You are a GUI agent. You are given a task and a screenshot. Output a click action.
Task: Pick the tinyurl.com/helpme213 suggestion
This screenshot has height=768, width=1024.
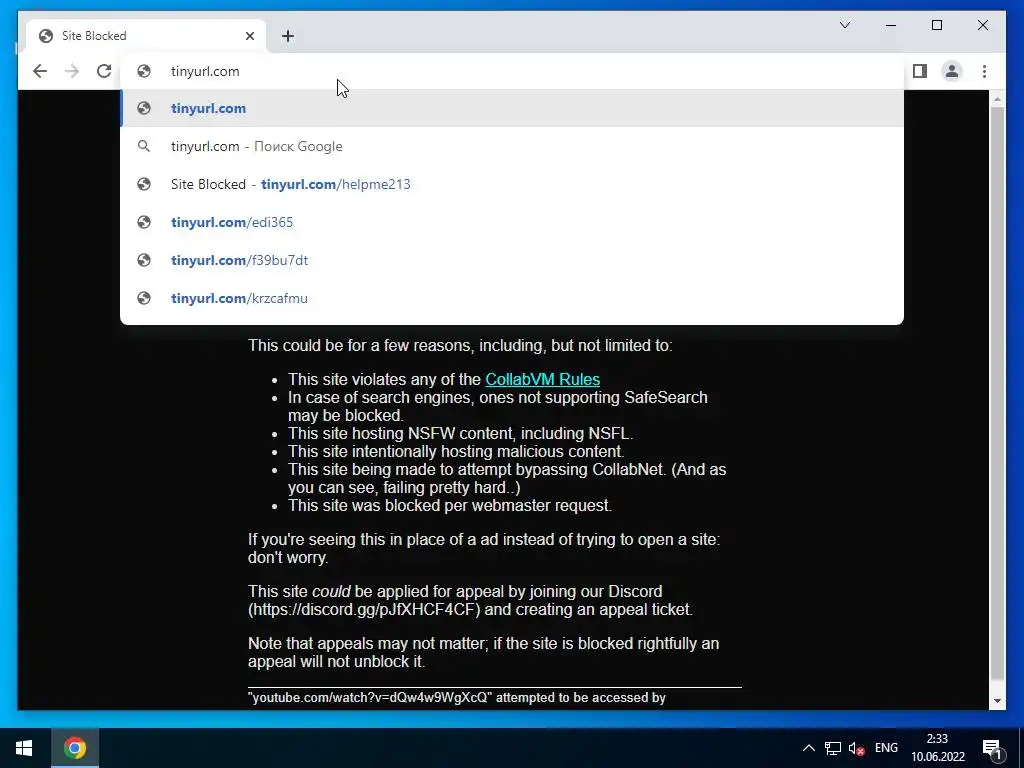(x=512, y=184)
